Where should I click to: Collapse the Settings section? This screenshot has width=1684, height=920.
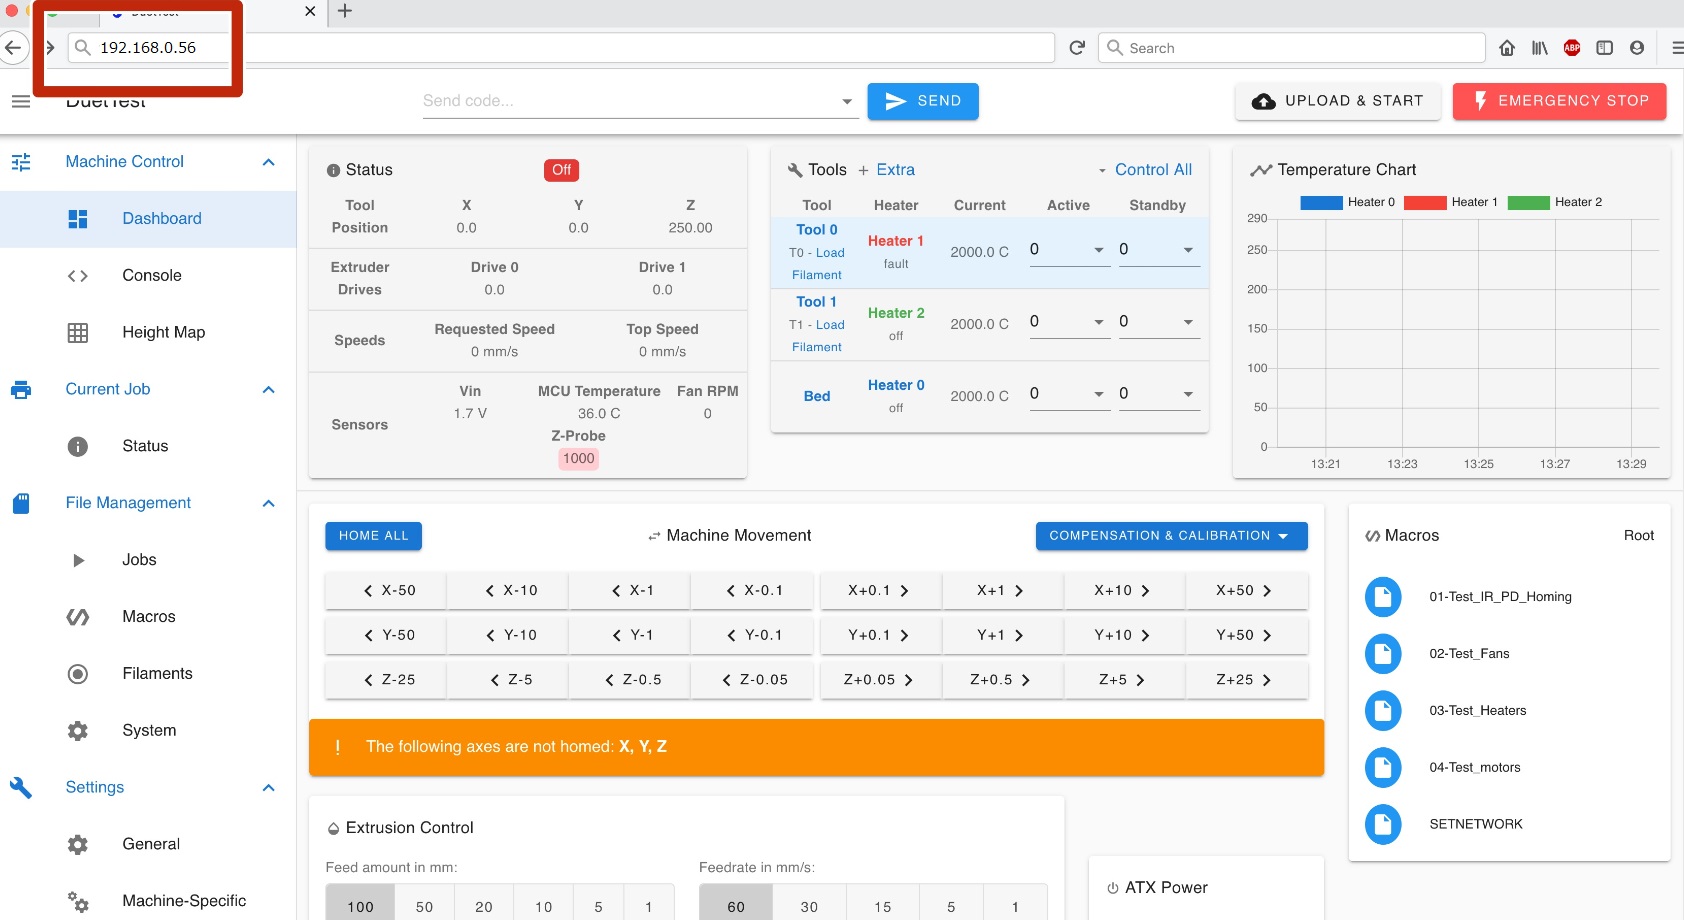coord(268,788)
